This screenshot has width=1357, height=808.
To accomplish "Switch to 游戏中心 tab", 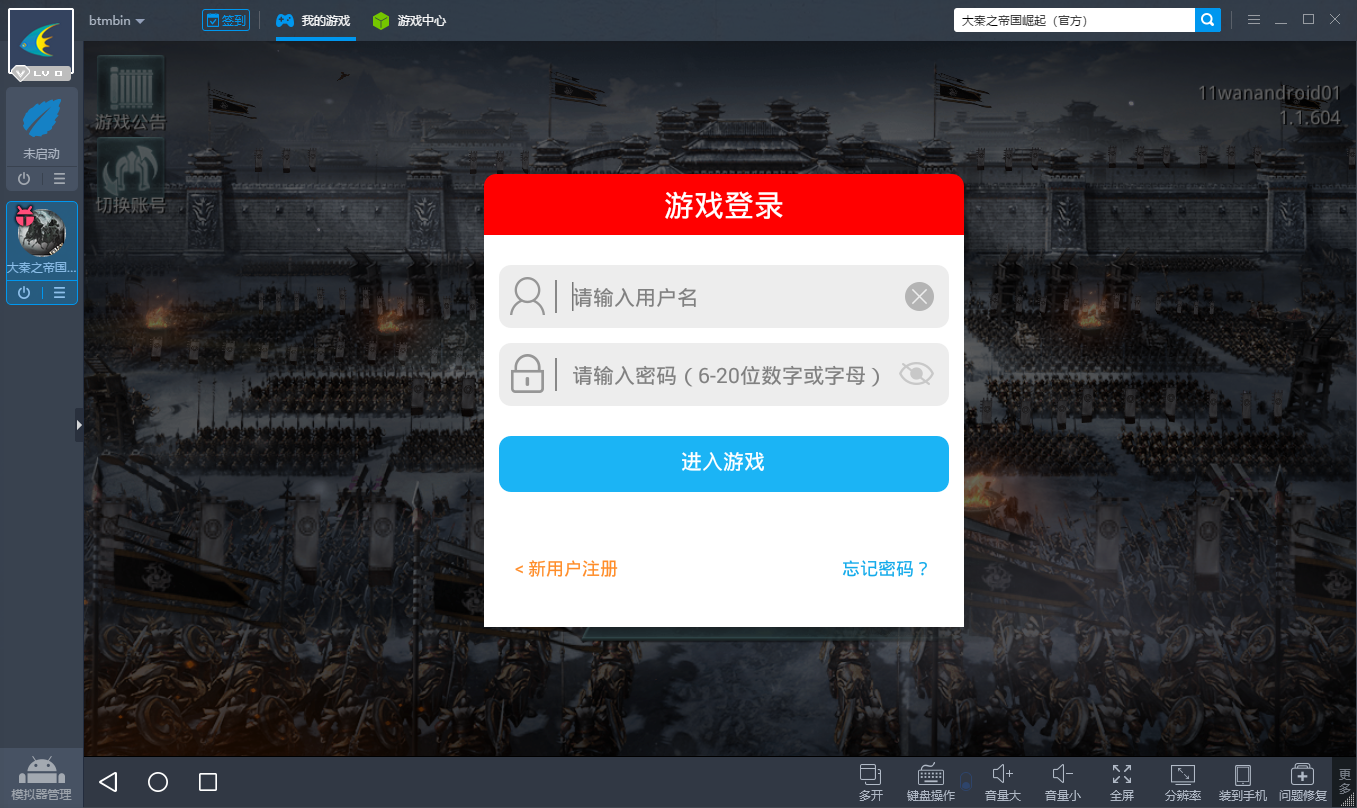I will coord(409,20).
